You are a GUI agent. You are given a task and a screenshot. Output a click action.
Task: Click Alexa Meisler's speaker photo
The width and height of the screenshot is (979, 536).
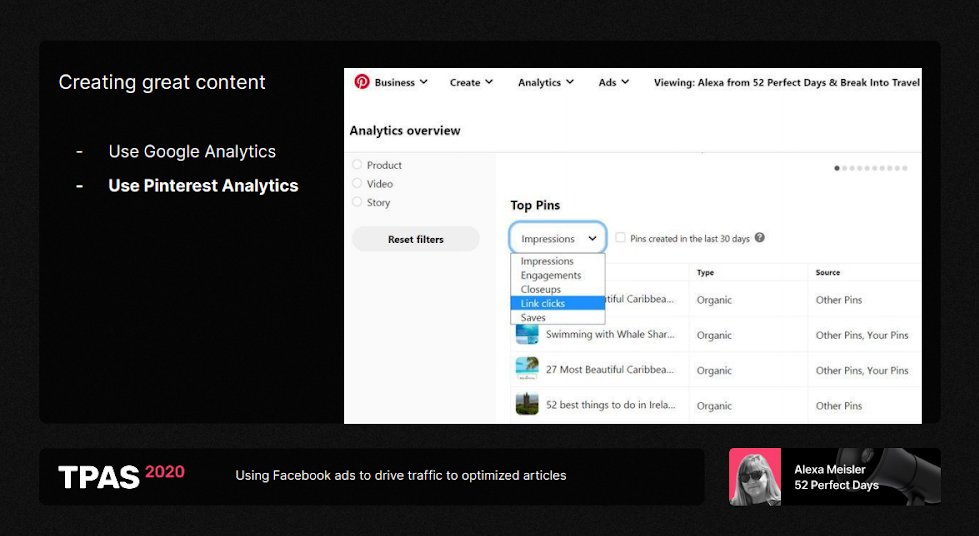point(755,477)
